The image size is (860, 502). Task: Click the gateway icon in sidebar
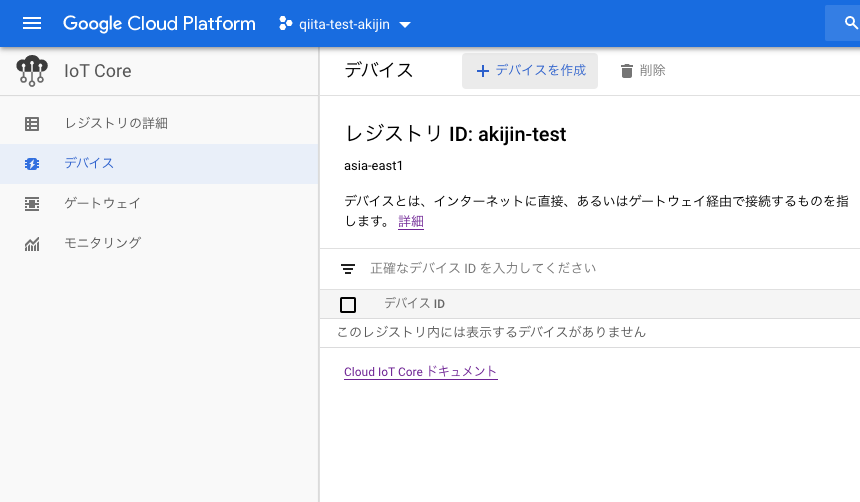pos(32,204)
